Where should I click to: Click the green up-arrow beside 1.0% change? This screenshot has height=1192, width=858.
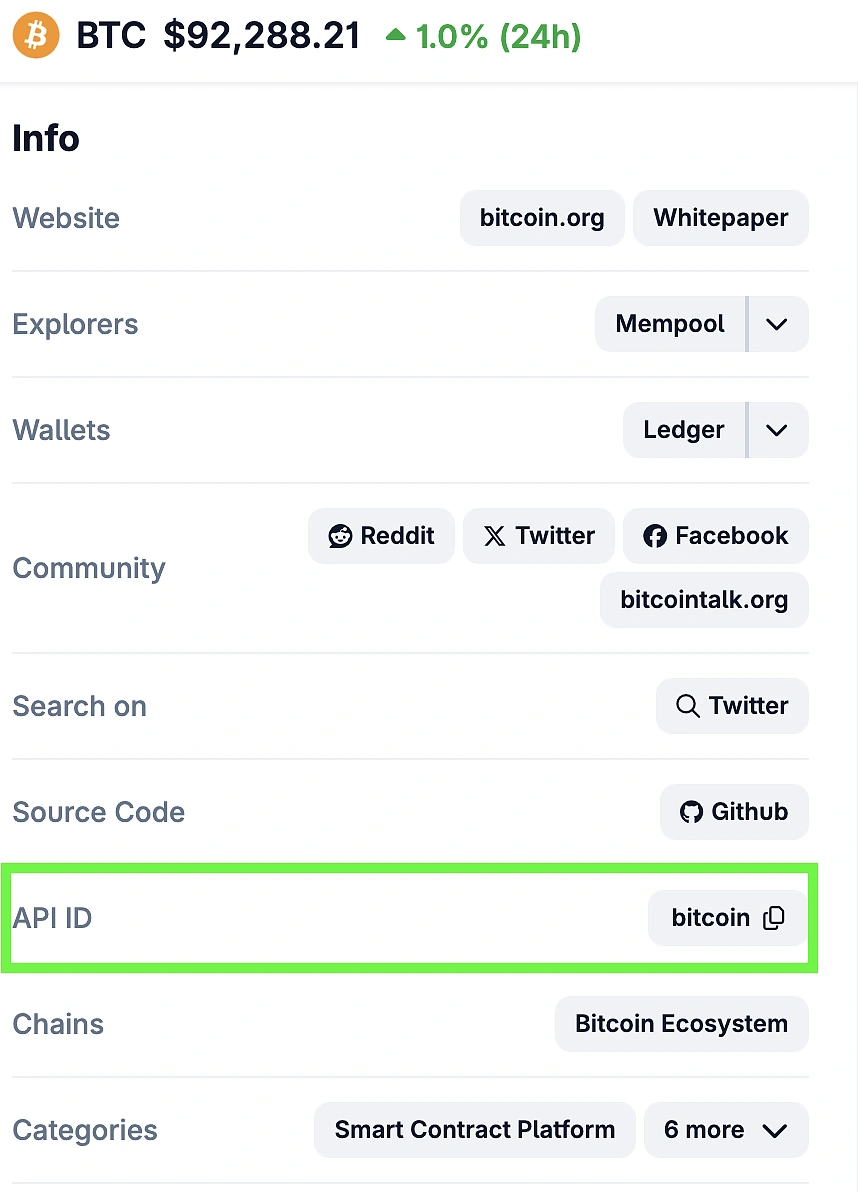pyautogui.click(x=395, y=33)
